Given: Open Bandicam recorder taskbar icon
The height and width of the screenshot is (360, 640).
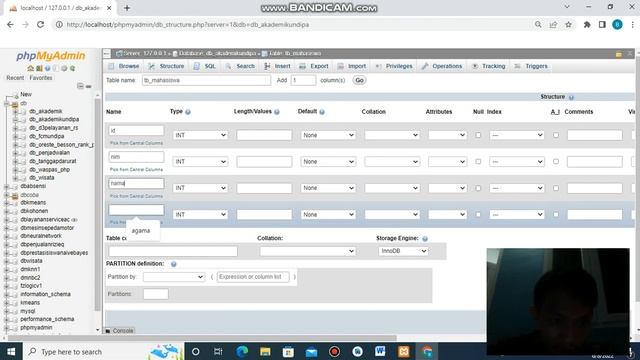Looking at the screenshot, I should tap(334, 351).
